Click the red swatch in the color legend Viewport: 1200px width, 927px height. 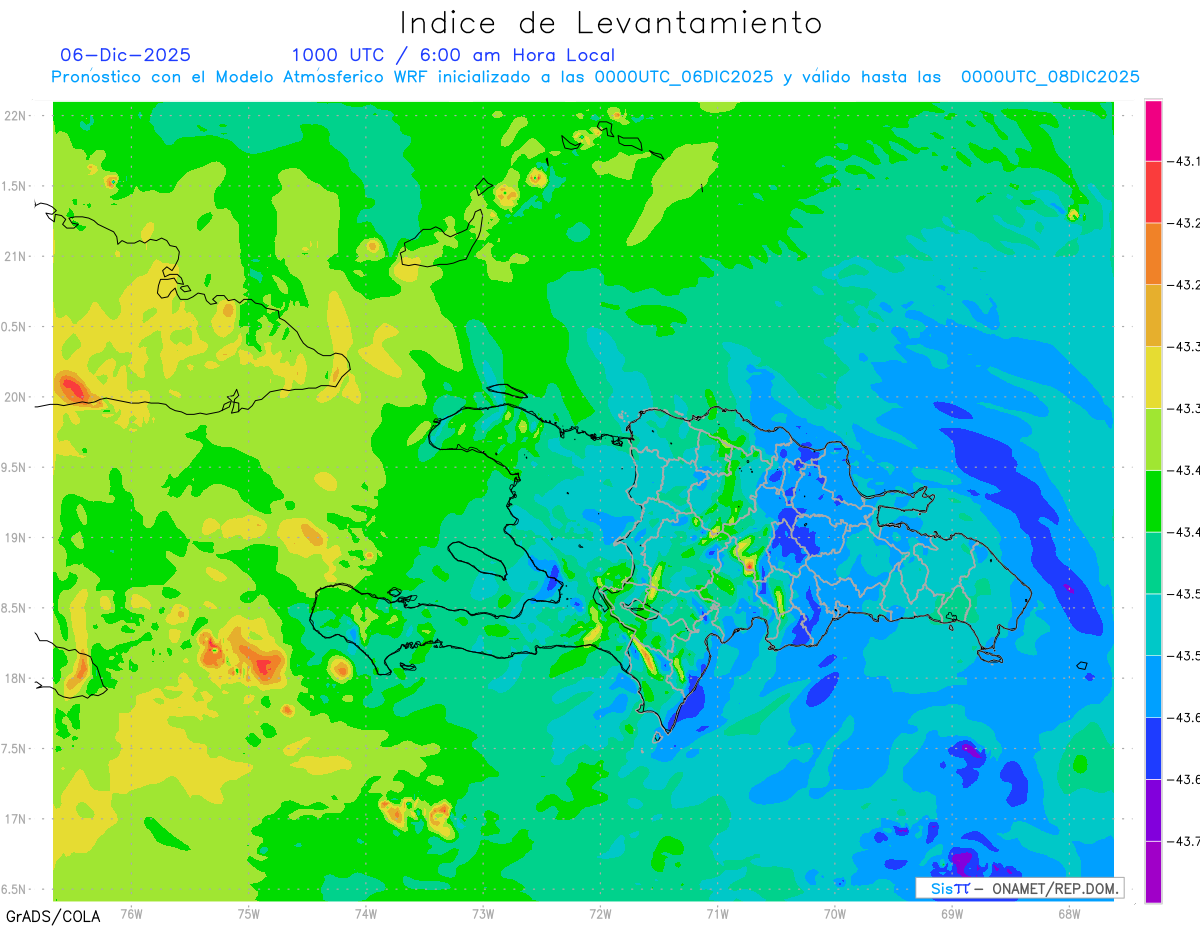click(1153, 192)
